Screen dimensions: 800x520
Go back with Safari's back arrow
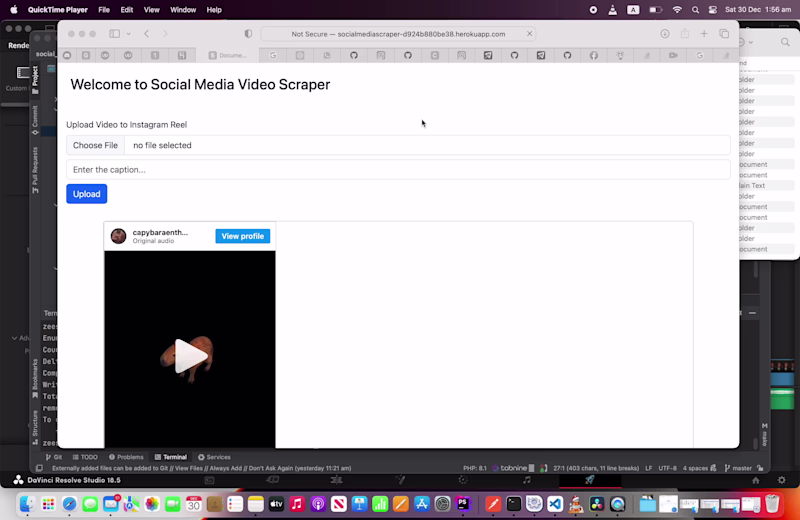tap(146, 34)
